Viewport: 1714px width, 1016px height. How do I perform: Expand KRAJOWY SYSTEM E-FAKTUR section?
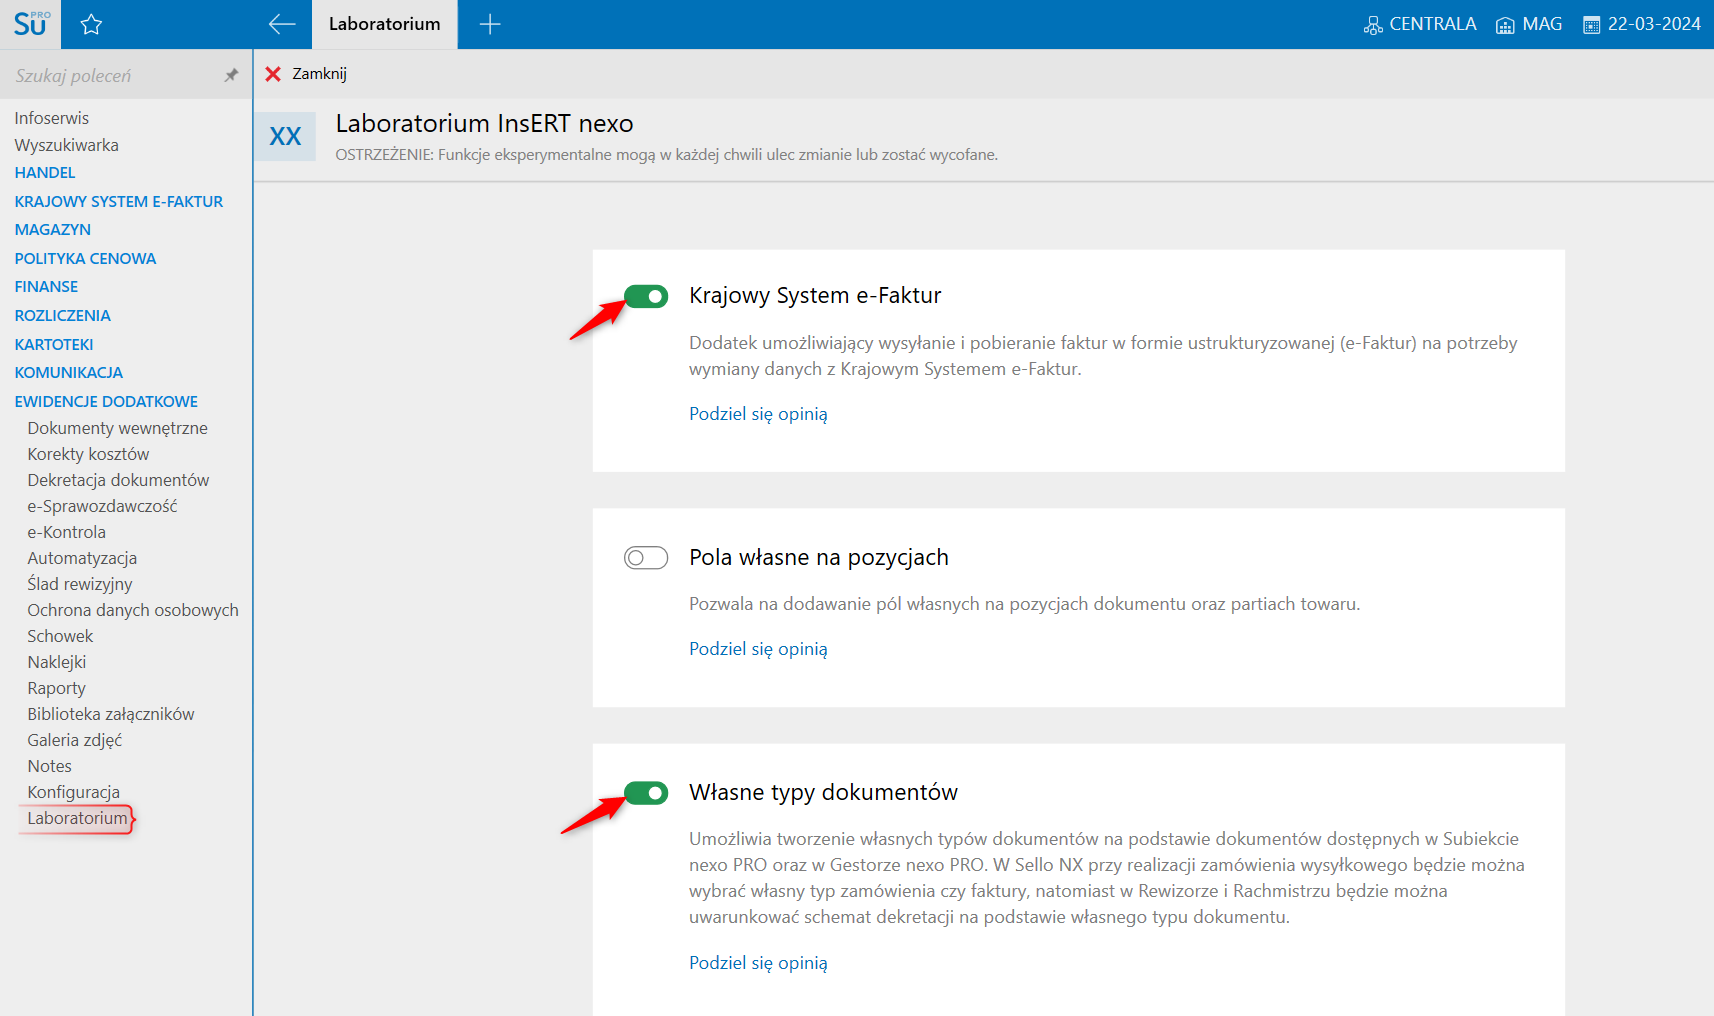pos(119,202)
